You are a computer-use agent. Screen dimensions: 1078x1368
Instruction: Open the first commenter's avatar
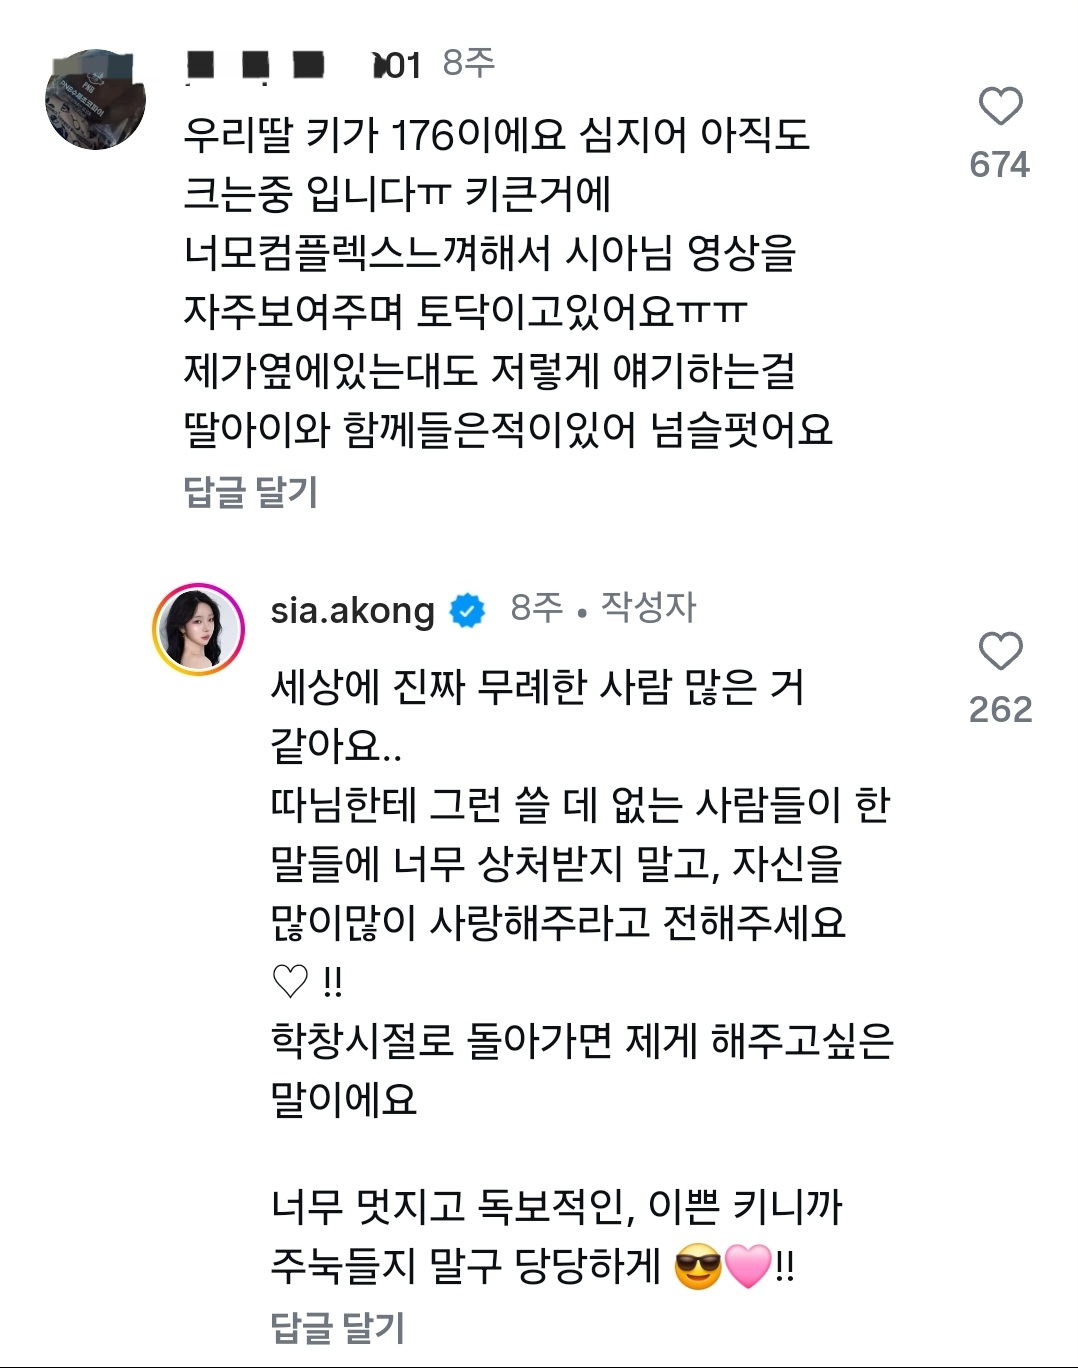[95, 99]
